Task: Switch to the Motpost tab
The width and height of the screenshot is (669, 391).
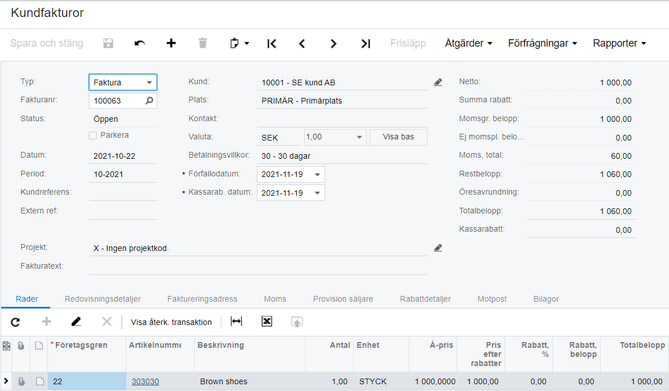Action: tap(492, 299)
